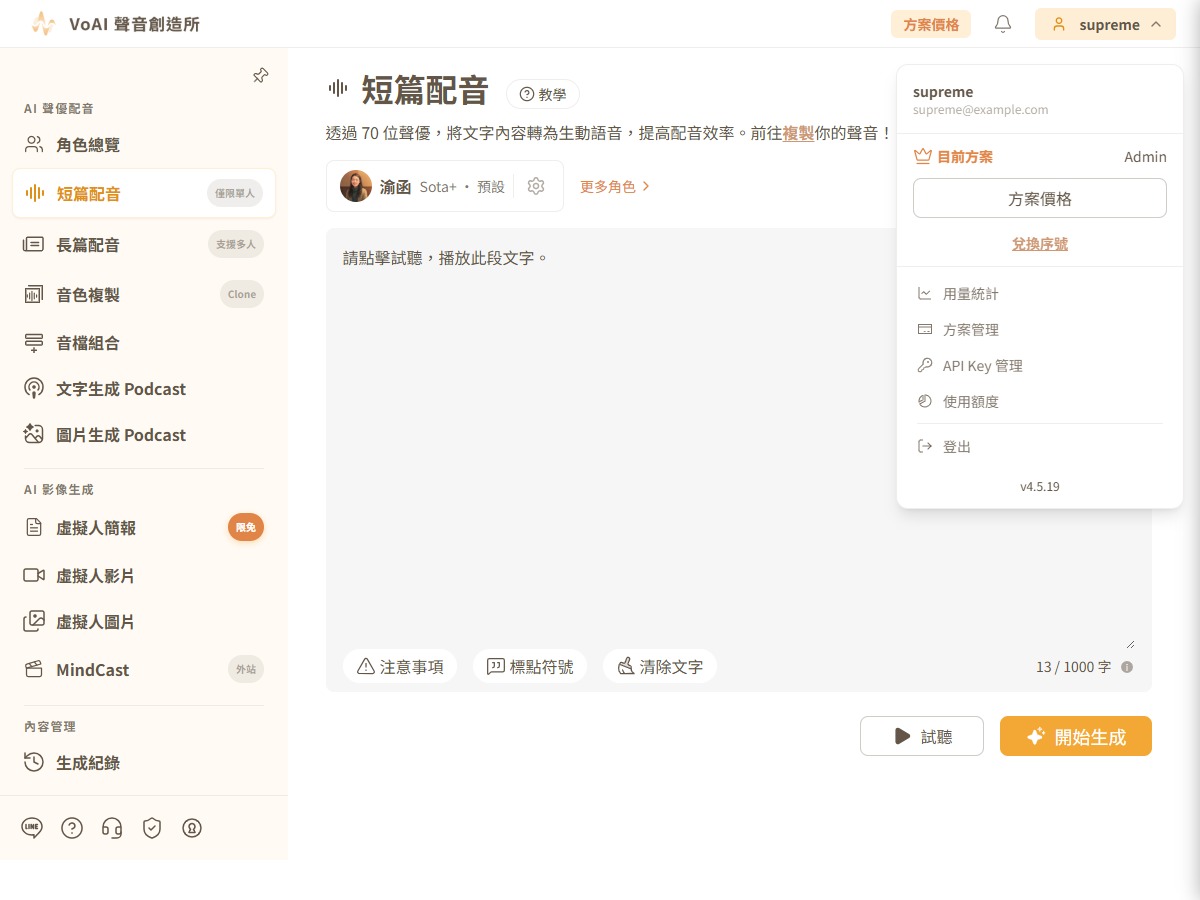
Task: Clear text with 清除文字 button
Action: coord(660,666)
